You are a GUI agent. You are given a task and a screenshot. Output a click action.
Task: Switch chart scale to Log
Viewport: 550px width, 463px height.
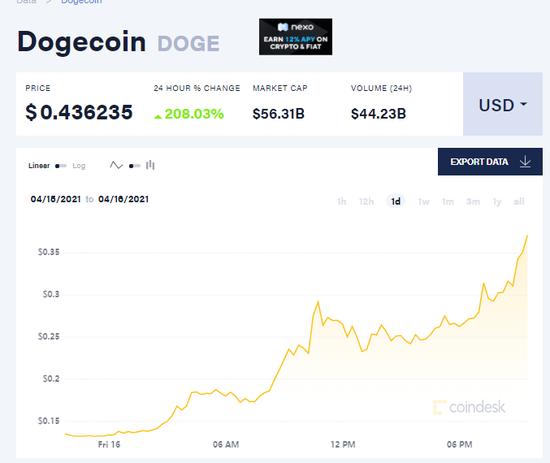click(79, 166)
